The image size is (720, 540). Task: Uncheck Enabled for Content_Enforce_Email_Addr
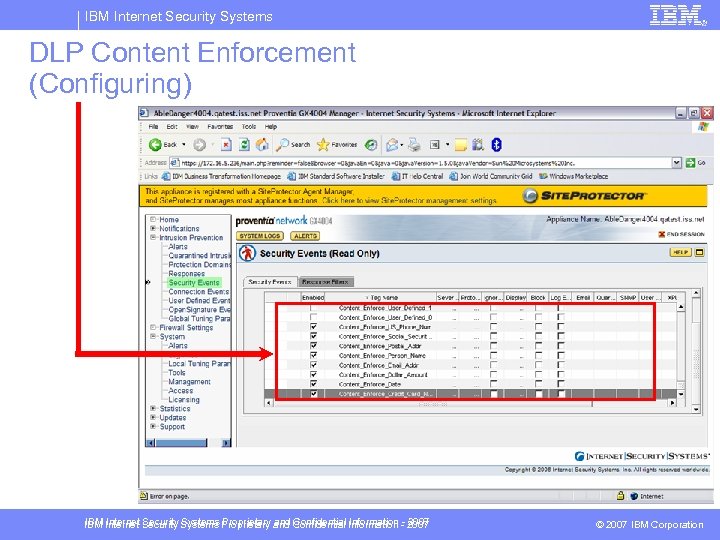tap(314, 365)
